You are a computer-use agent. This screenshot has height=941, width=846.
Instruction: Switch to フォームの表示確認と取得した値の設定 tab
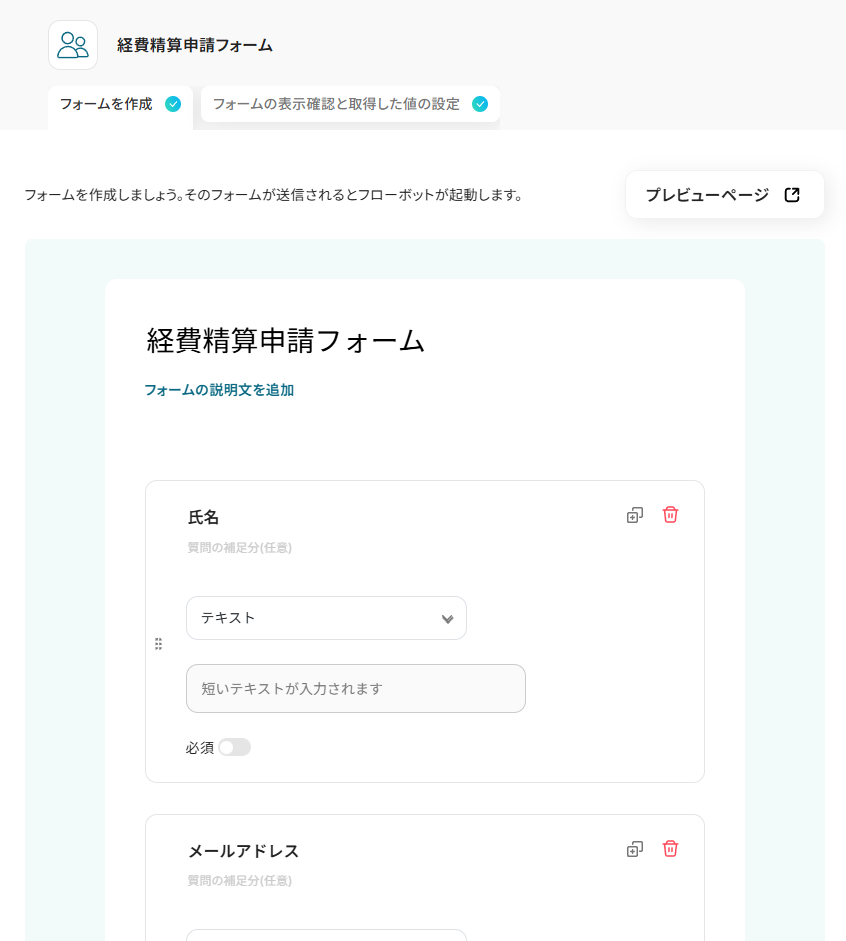(x=350, y=104)
